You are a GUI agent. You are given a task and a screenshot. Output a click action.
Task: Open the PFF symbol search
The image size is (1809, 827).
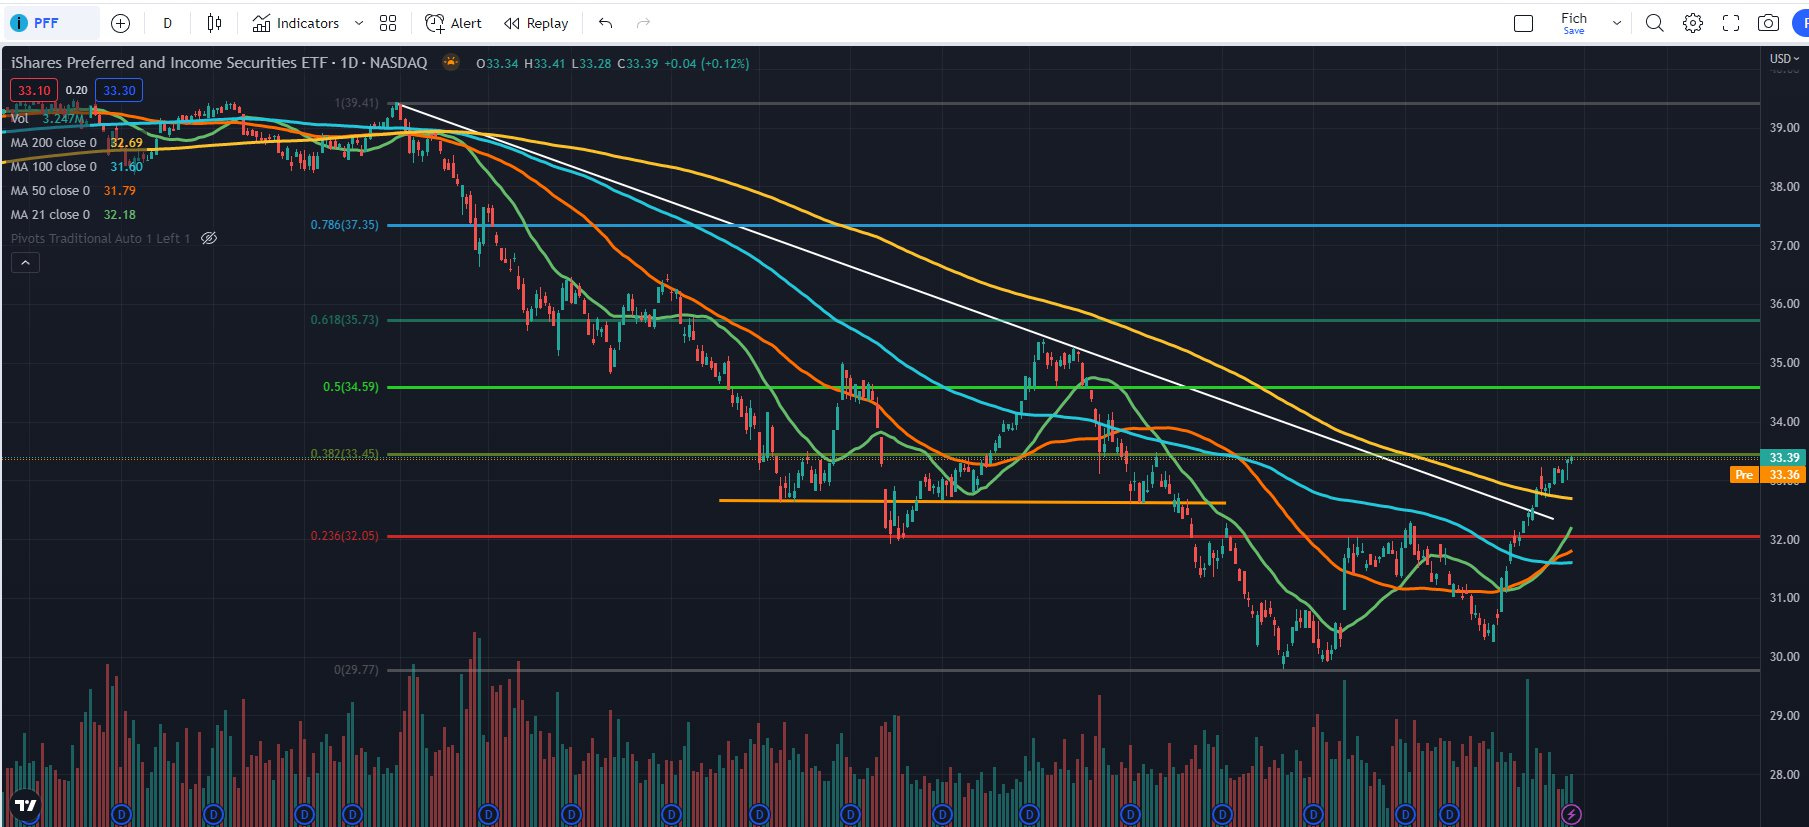click(50, 23)
